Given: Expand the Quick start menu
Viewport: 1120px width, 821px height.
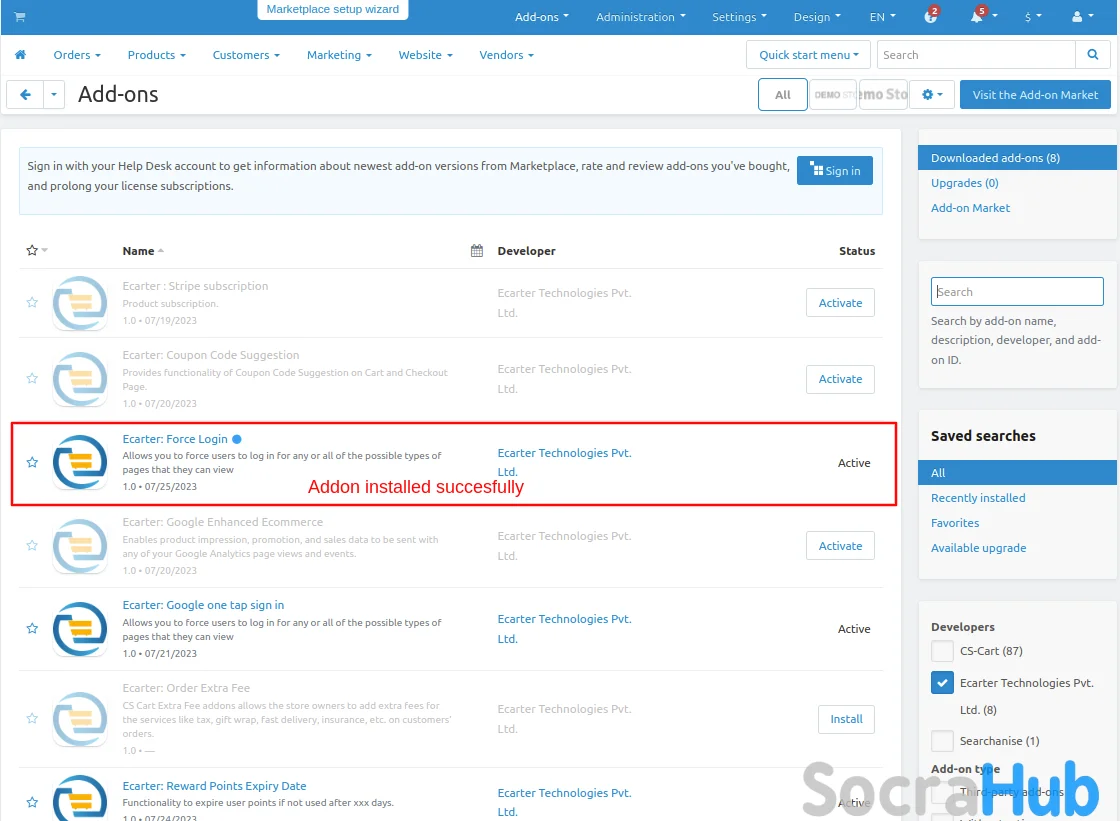Looking at the screenshot, I should (809, 55).
